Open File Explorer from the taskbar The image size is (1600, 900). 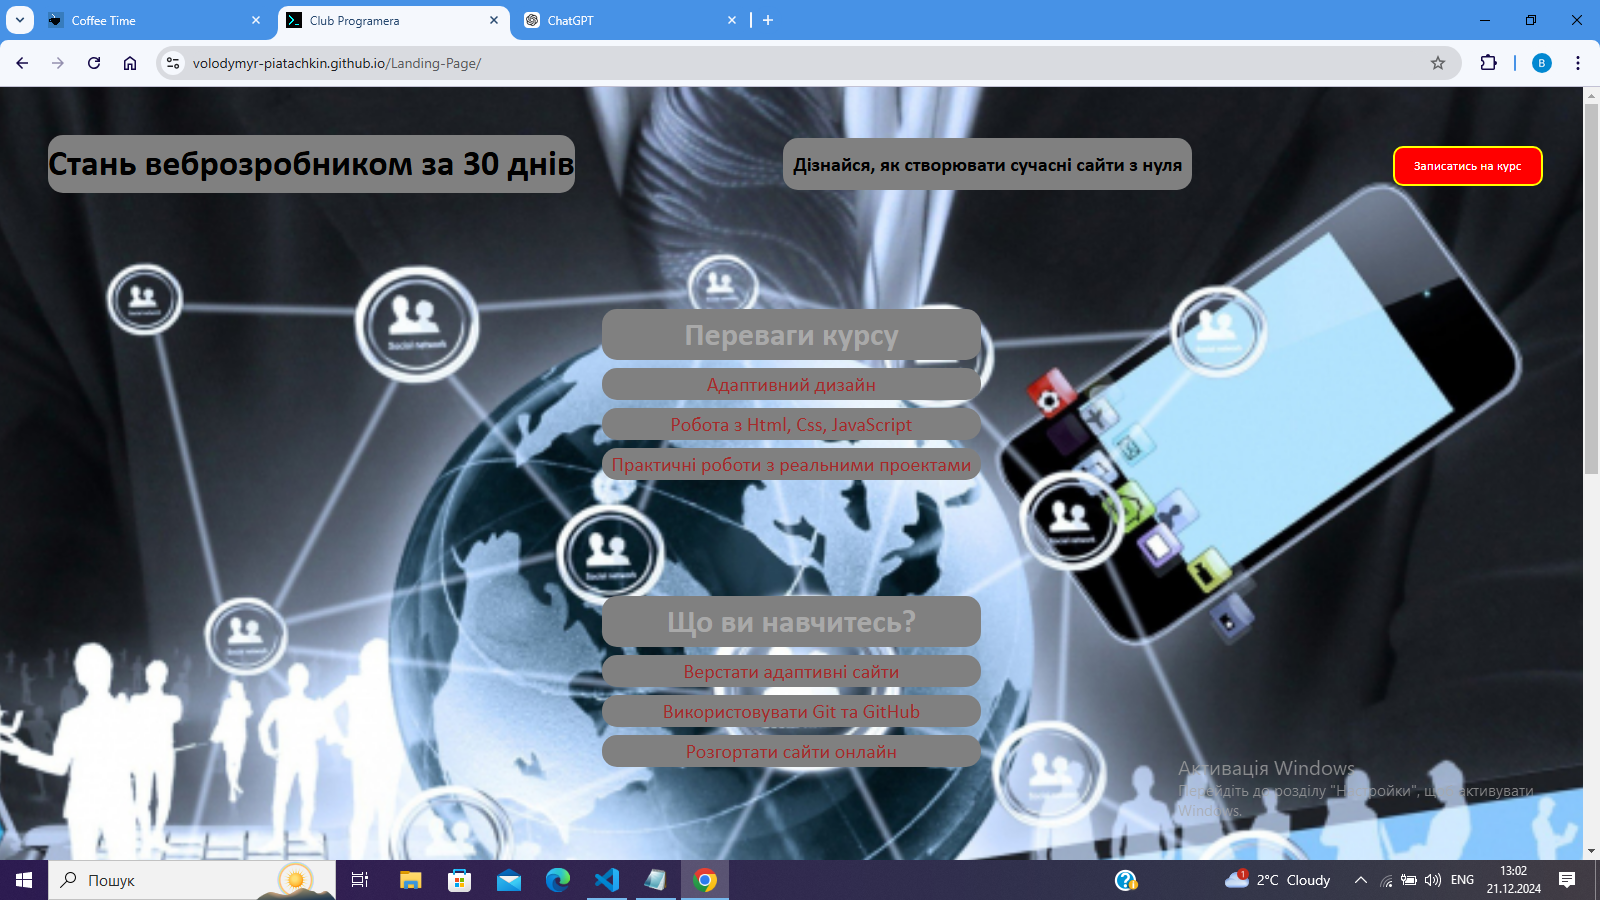pyautogui.click(x=410, y=880)
